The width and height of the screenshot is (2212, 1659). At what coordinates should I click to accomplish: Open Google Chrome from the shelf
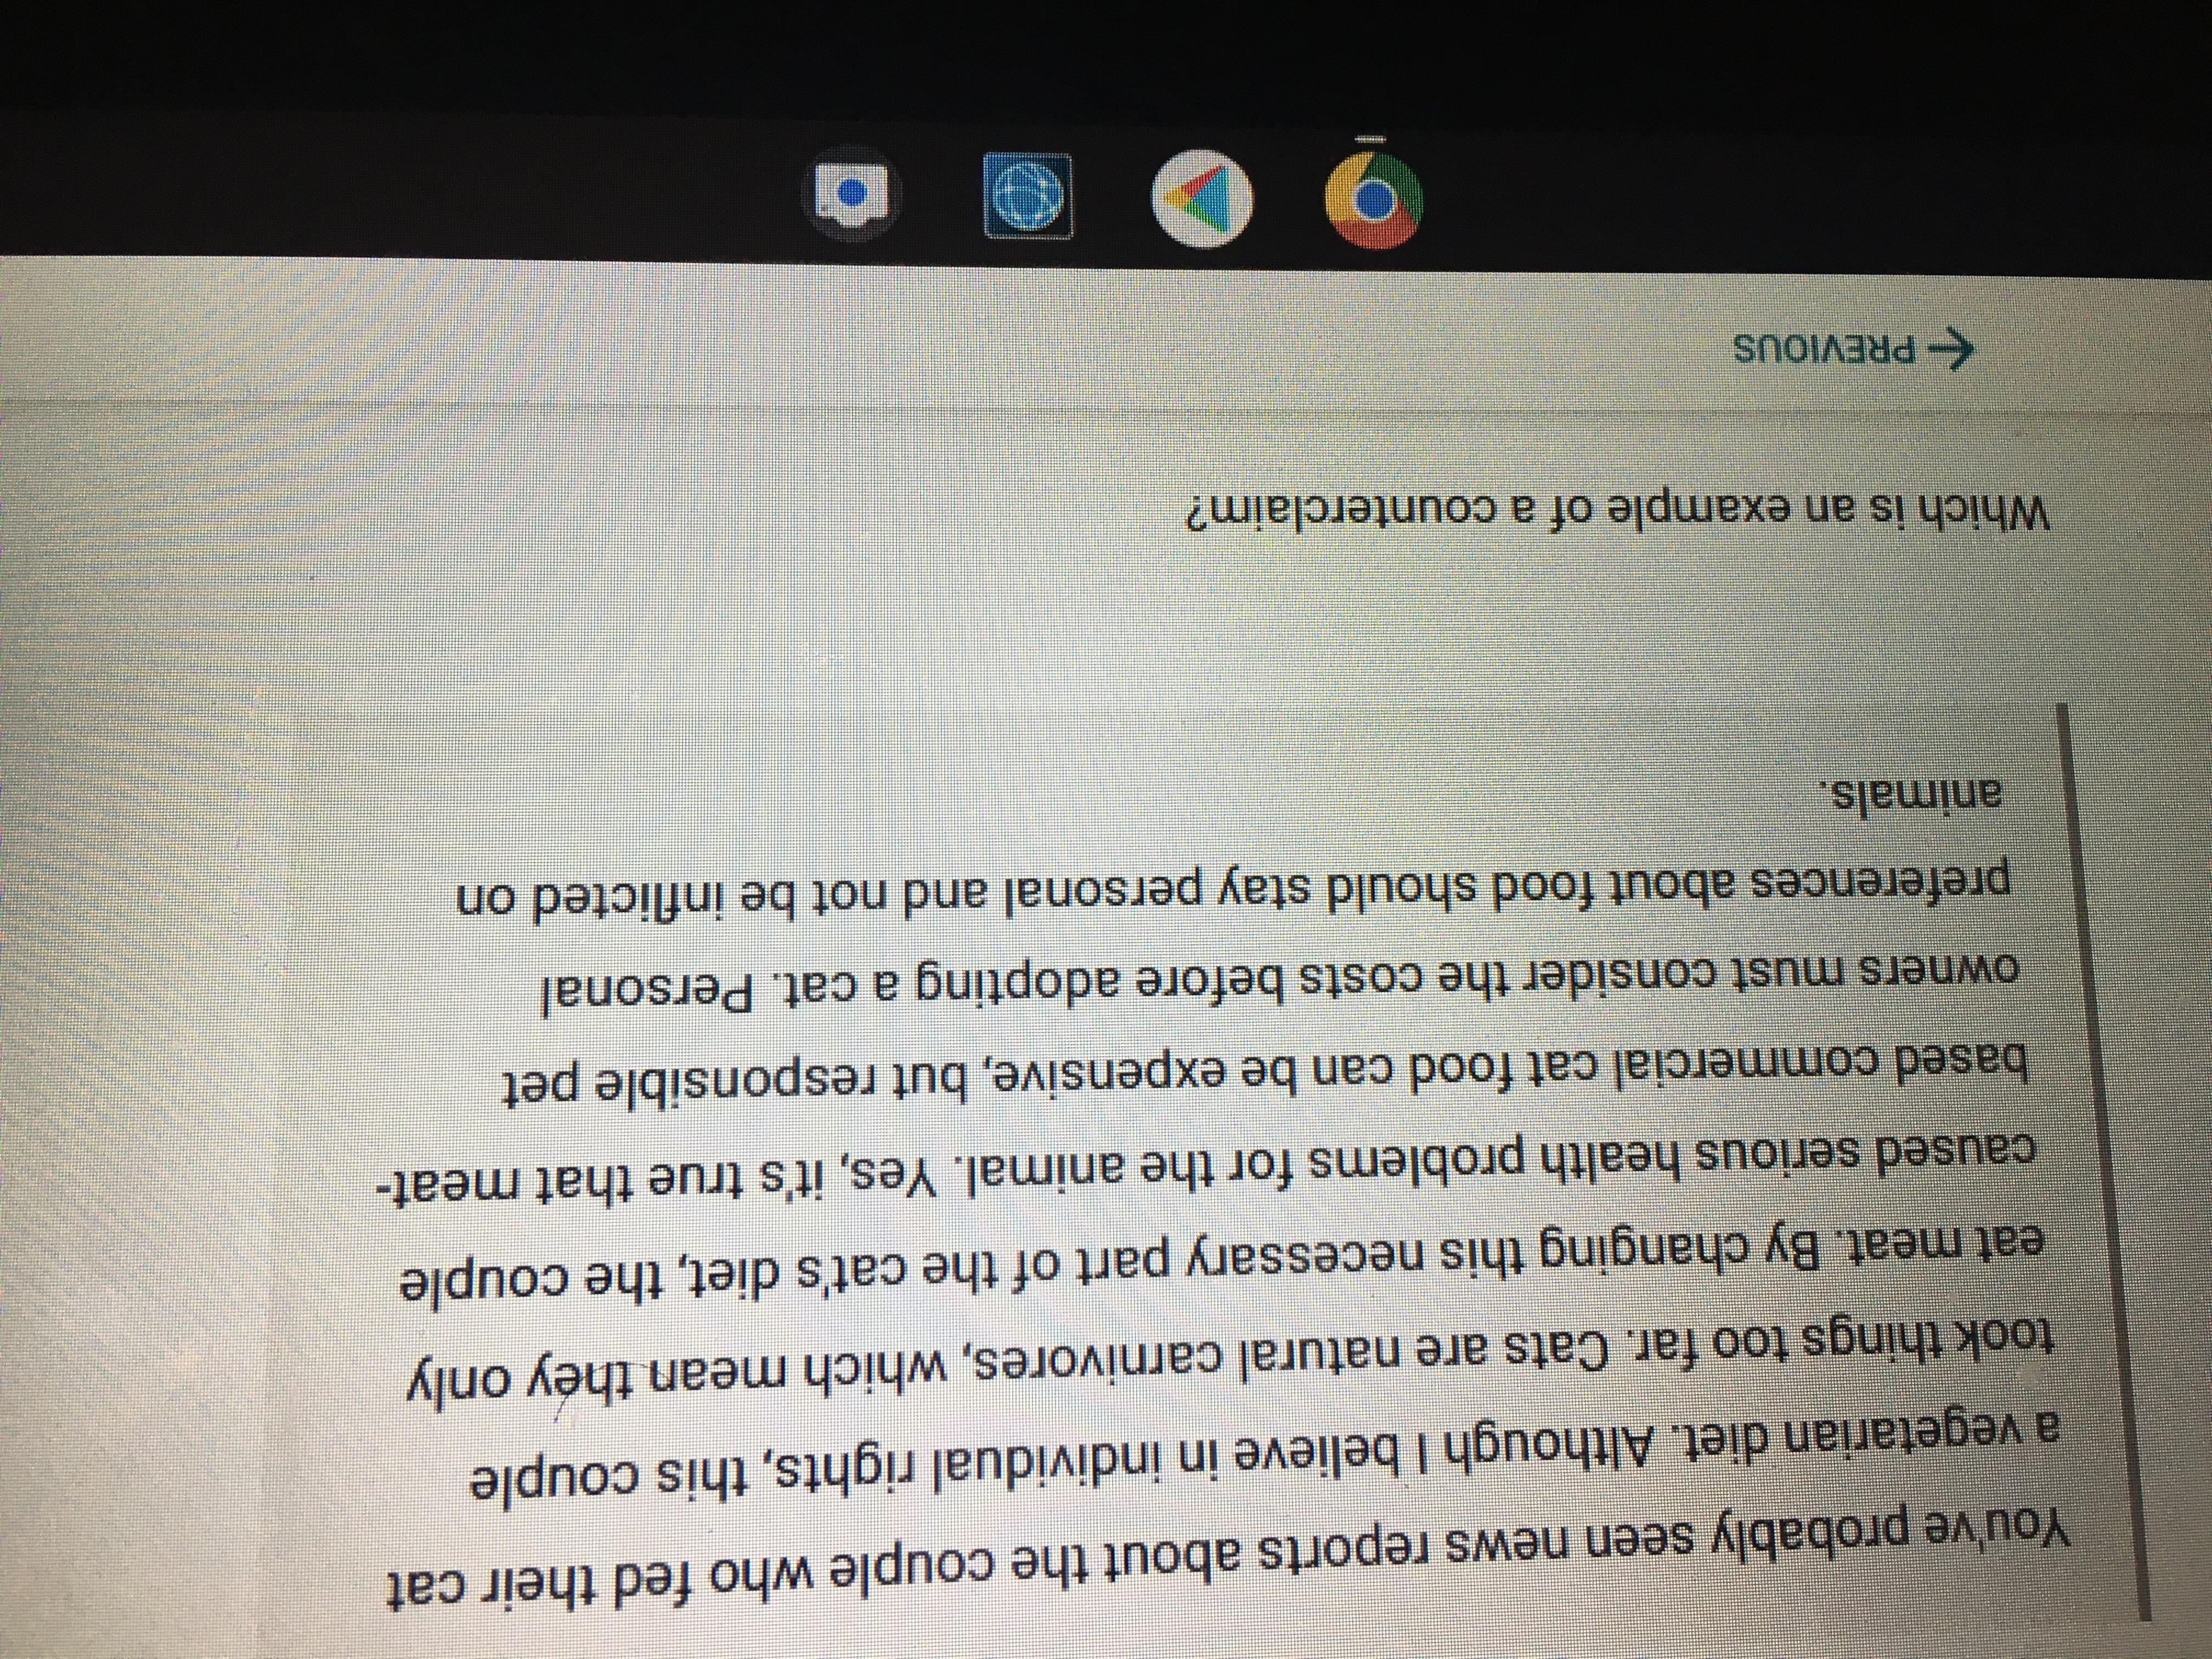pyautogui.click(x=1374, y=201)
